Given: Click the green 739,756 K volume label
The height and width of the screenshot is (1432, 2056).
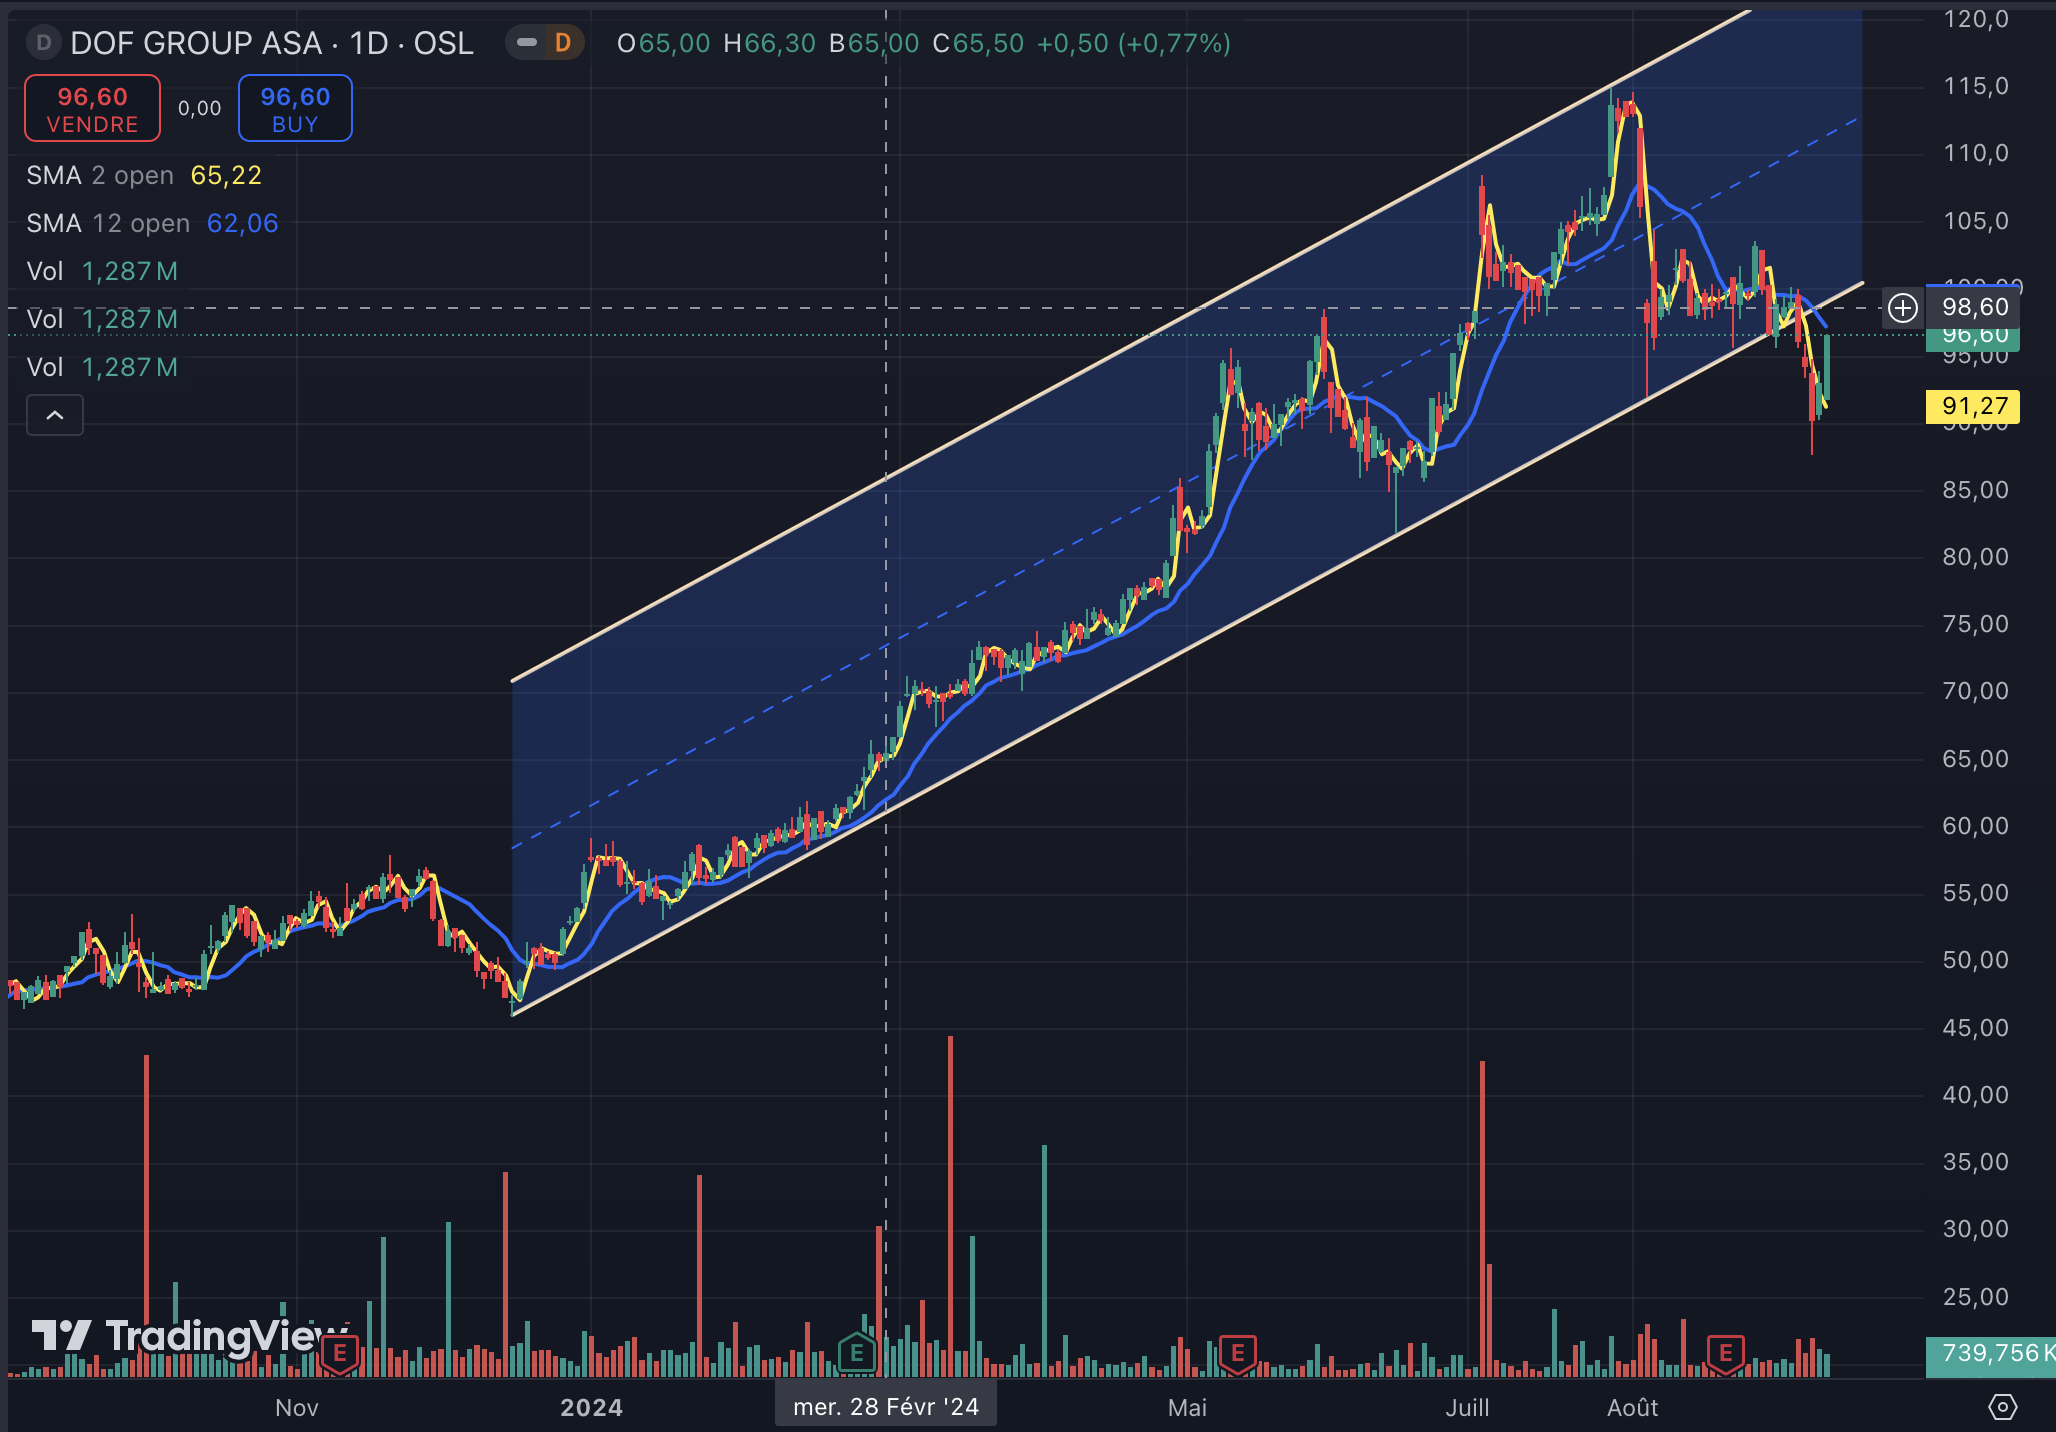Looking at the screenshot, I should pyautogui.click(x=1990, y=1354).
